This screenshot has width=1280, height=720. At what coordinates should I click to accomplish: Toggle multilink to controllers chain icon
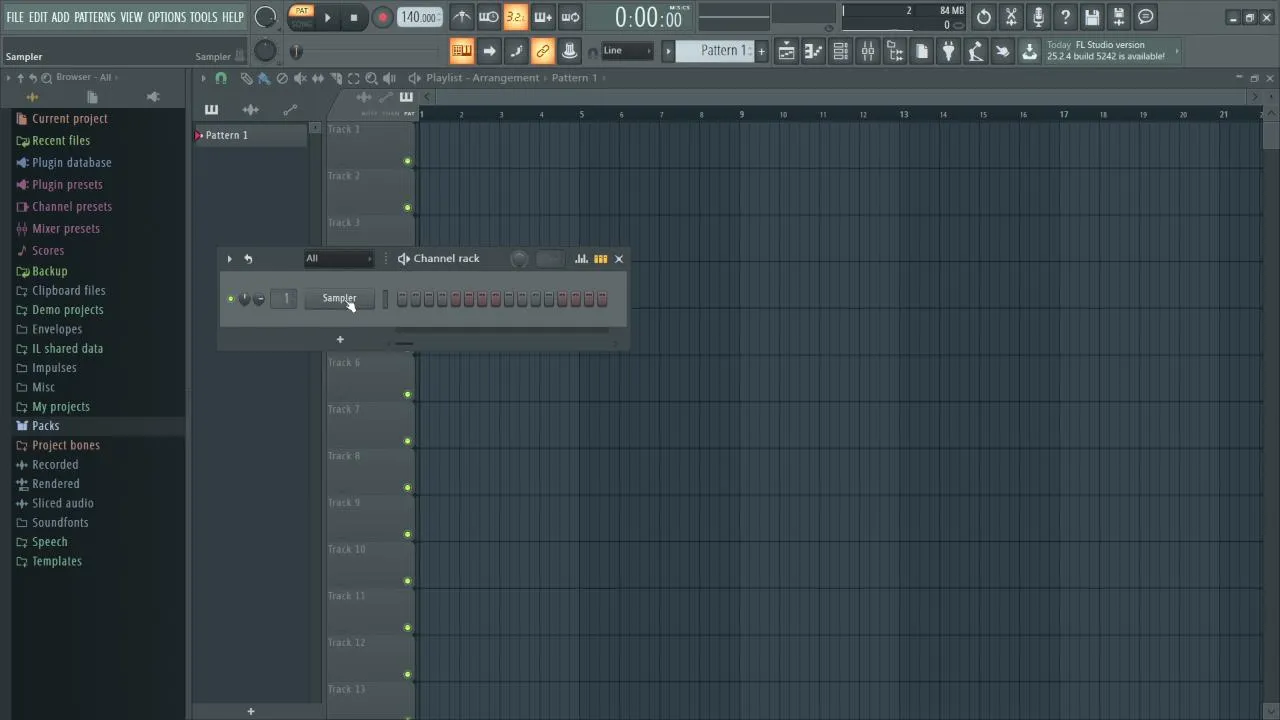click(x=542, y=51)
